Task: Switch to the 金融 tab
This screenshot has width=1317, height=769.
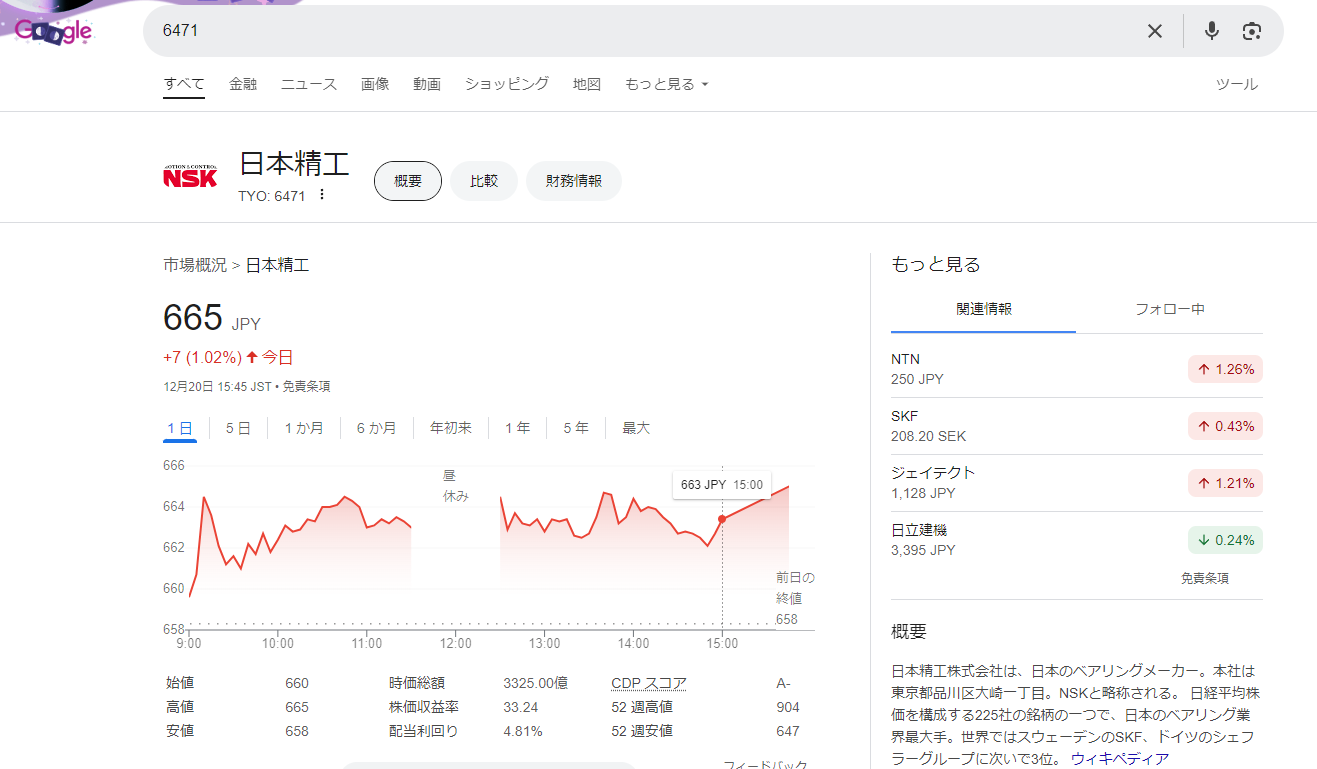Action: click(243, 84)
